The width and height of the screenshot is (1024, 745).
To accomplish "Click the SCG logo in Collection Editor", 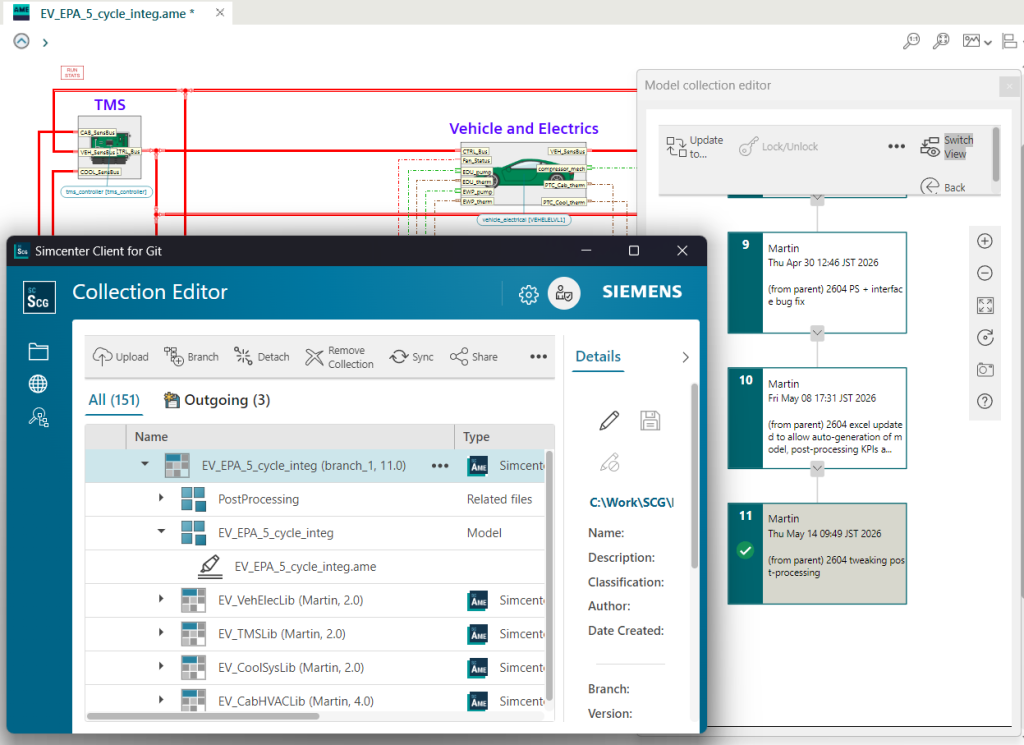I will [39, 297].
